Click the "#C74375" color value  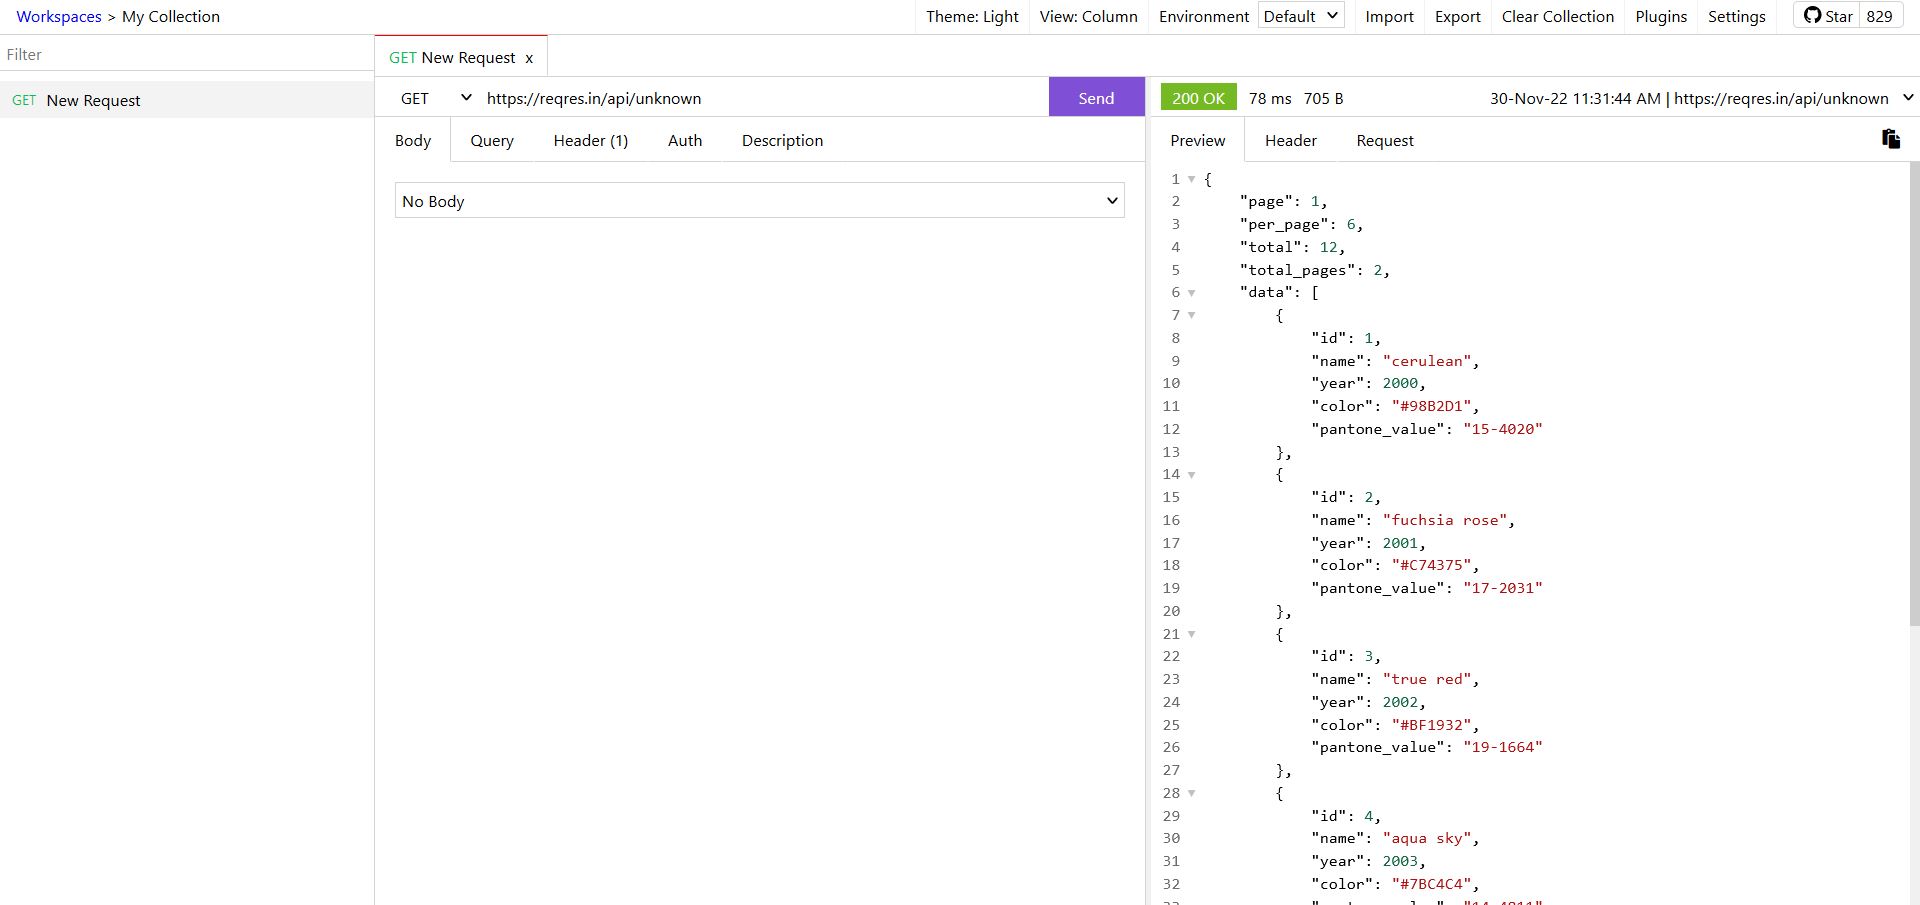[x=1431, y=565]
